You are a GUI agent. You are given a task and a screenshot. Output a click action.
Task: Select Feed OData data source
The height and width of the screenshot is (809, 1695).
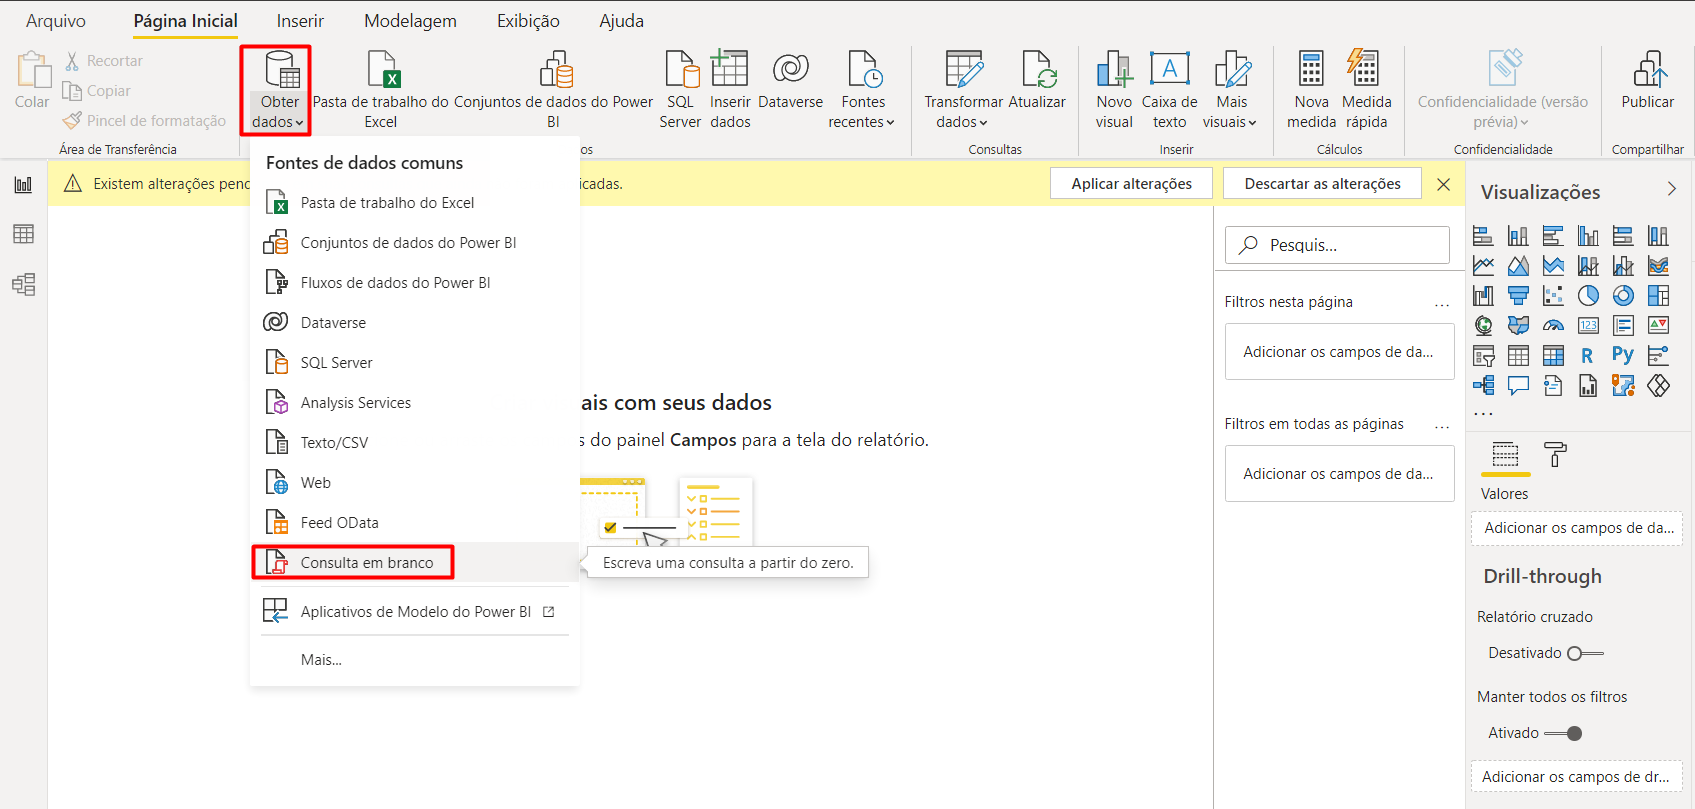(415, 523)
